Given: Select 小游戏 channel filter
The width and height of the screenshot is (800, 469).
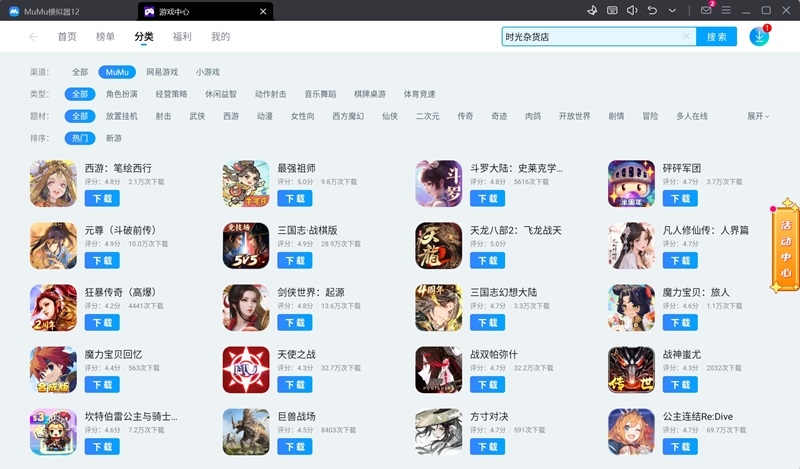Looking at the screenshot, I should tap(208, 72).
